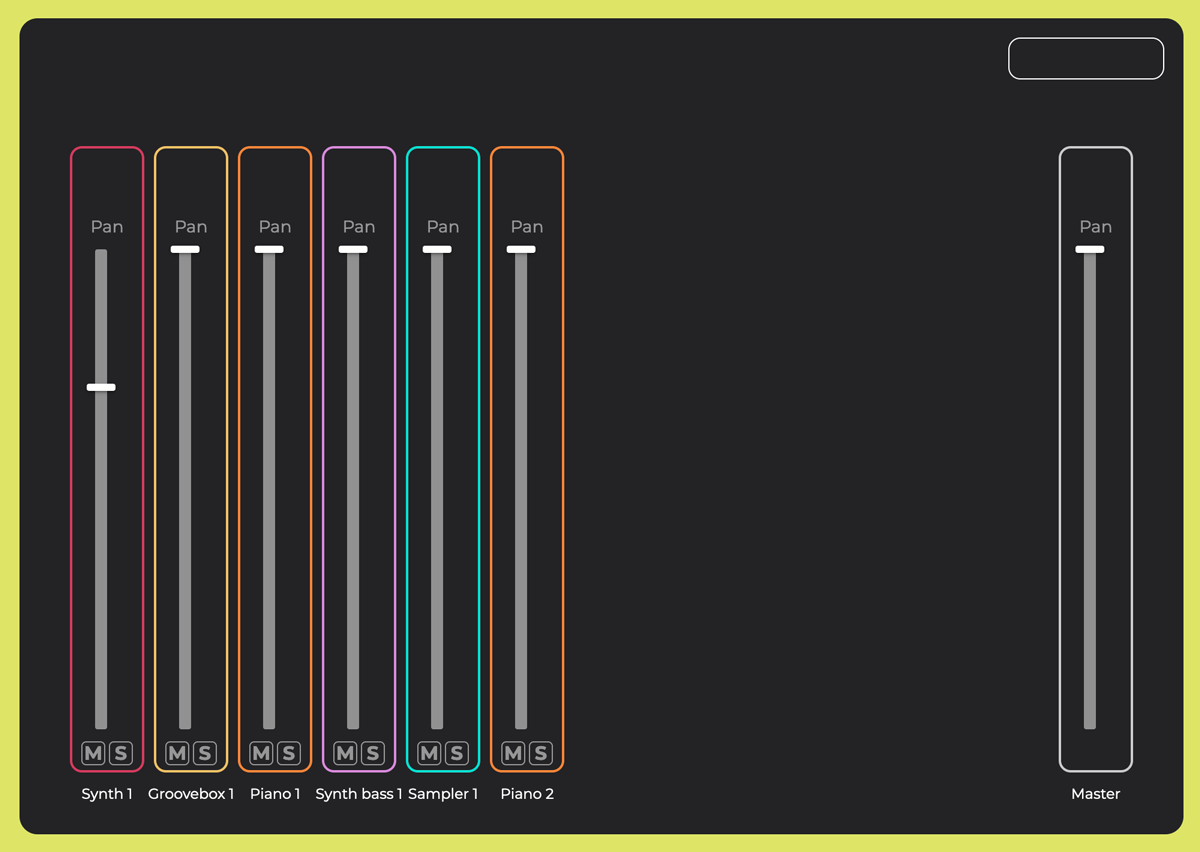Solo the Piano 1 channel
1200x852 pixels.
[x=289, y=753]
